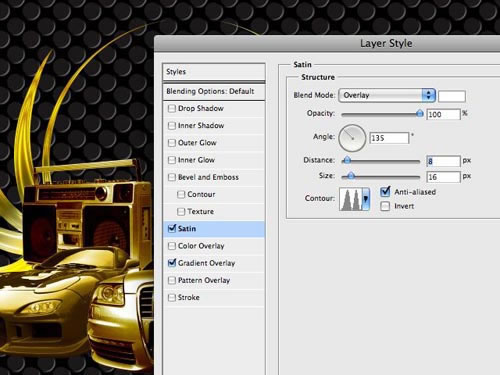500x375 pixels.
Task: Click the Angle dial control
Action: [x=352, y=138]
